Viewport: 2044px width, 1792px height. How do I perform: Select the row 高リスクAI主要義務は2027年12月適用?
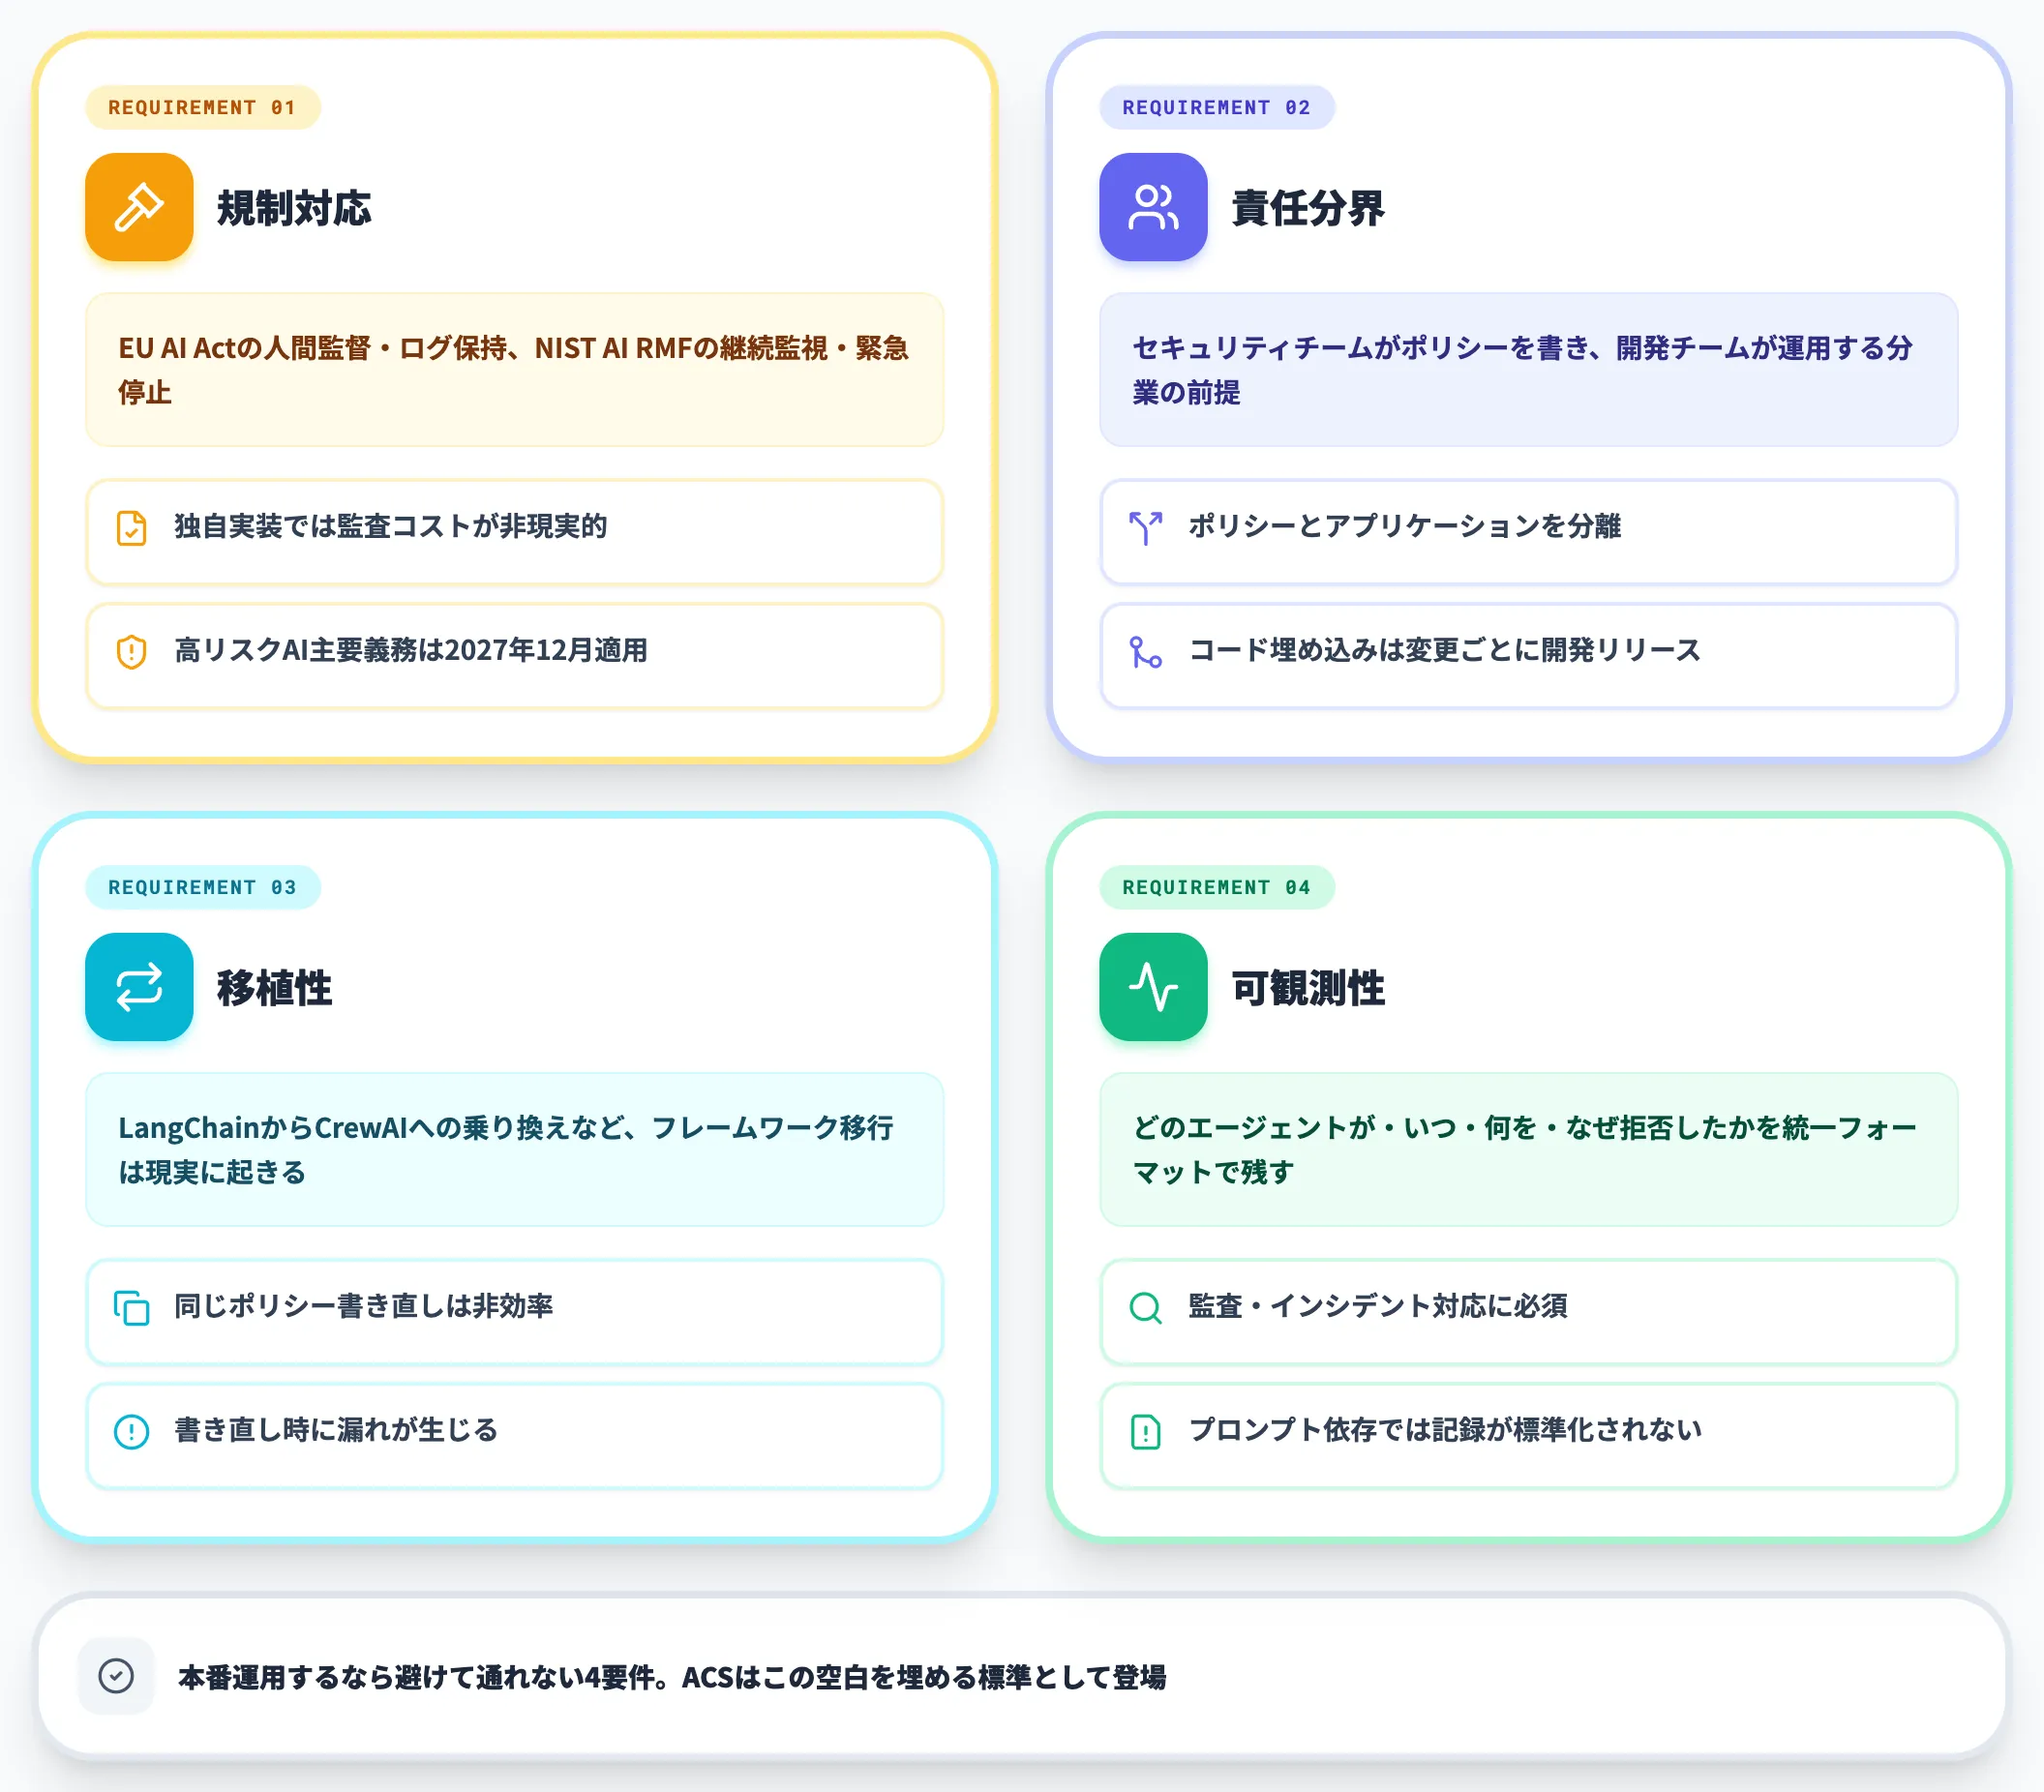(515, 656)
